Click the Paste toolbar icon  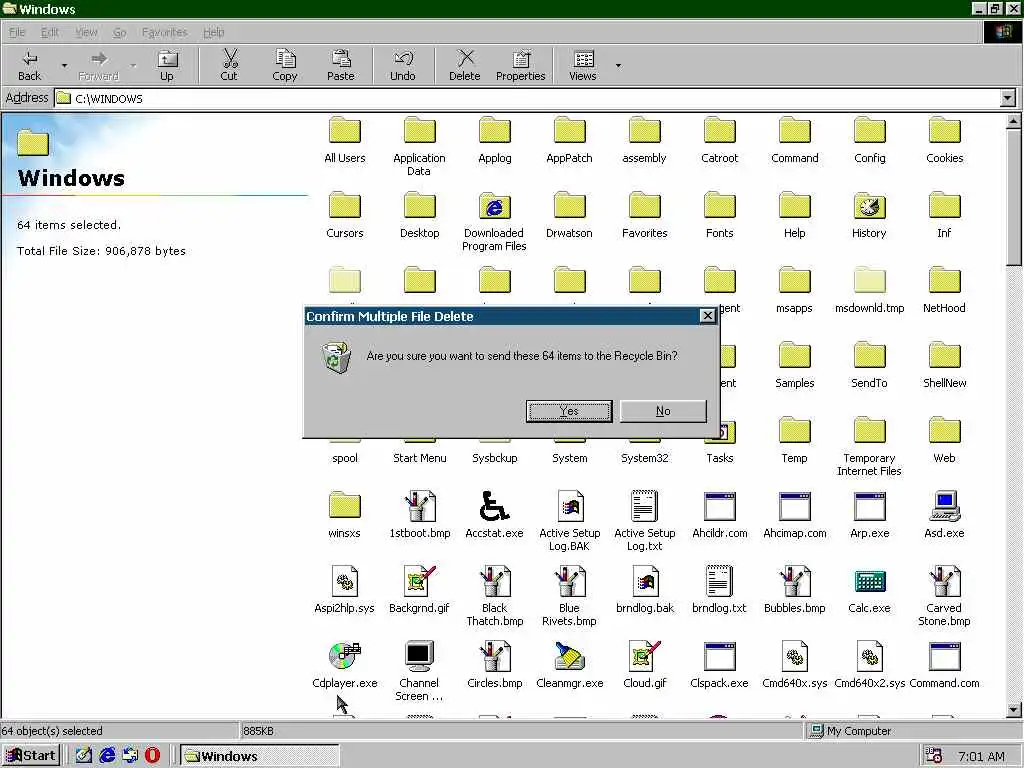pyautogui.click(x=340, y=59)
